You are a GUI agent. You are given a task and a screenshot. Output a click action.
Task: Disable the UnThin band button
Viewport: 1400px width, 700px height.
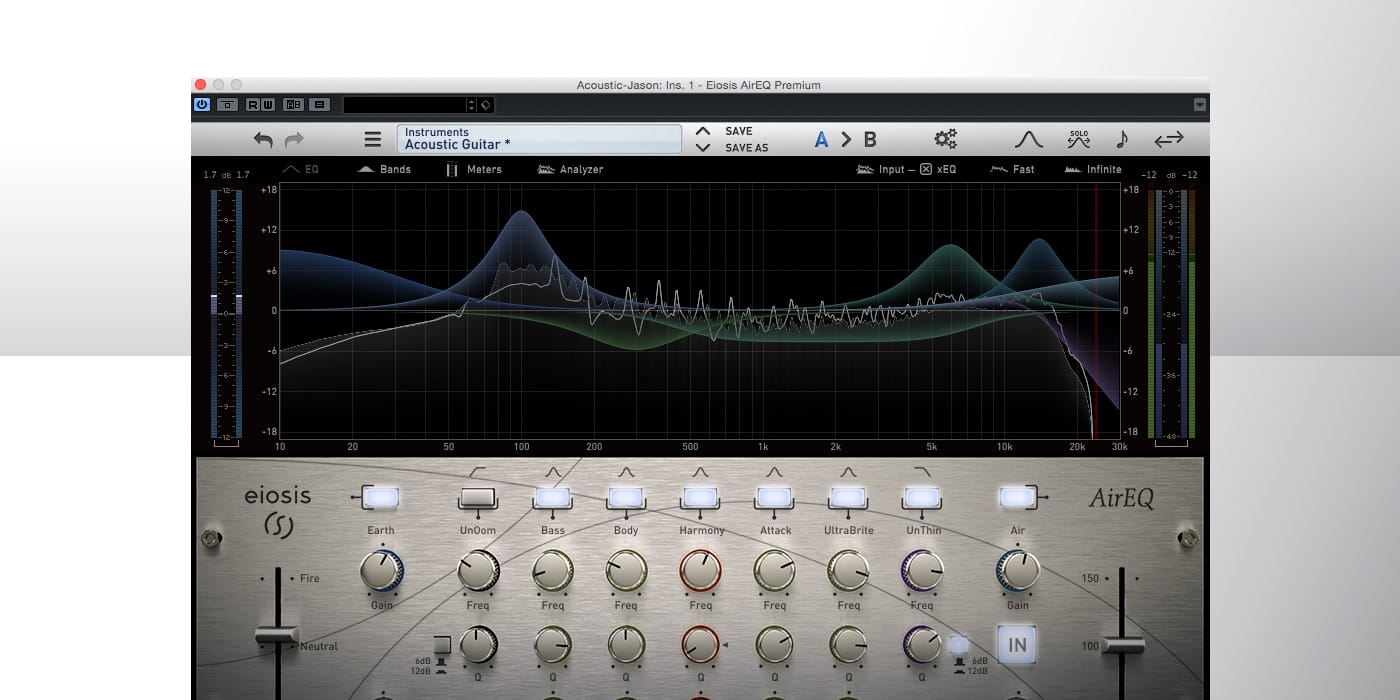pyautogui.click(x=922, y=497)
